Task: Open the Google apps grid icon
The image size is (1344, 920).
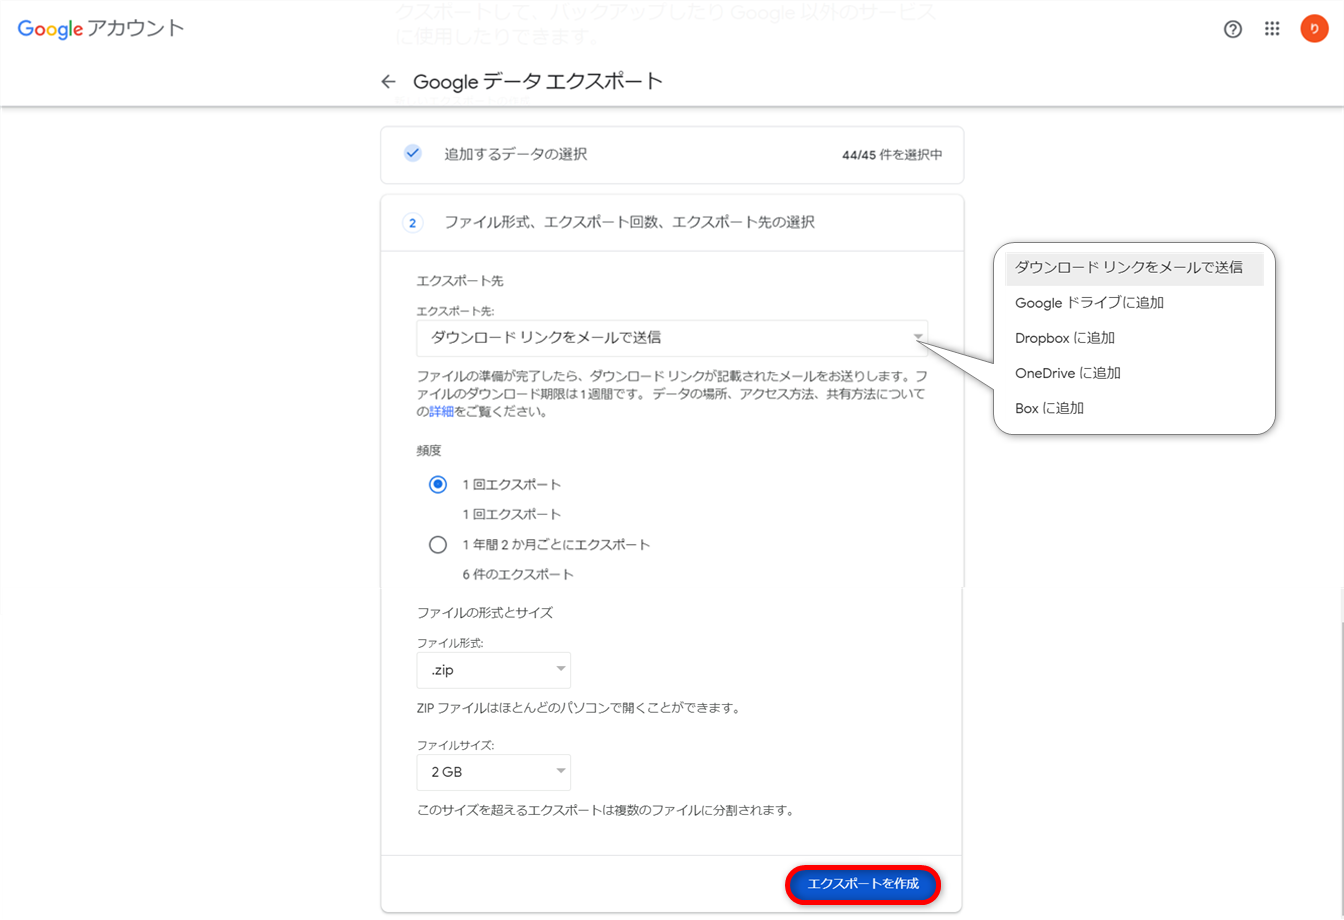Action: click(x=1272, y=29)
